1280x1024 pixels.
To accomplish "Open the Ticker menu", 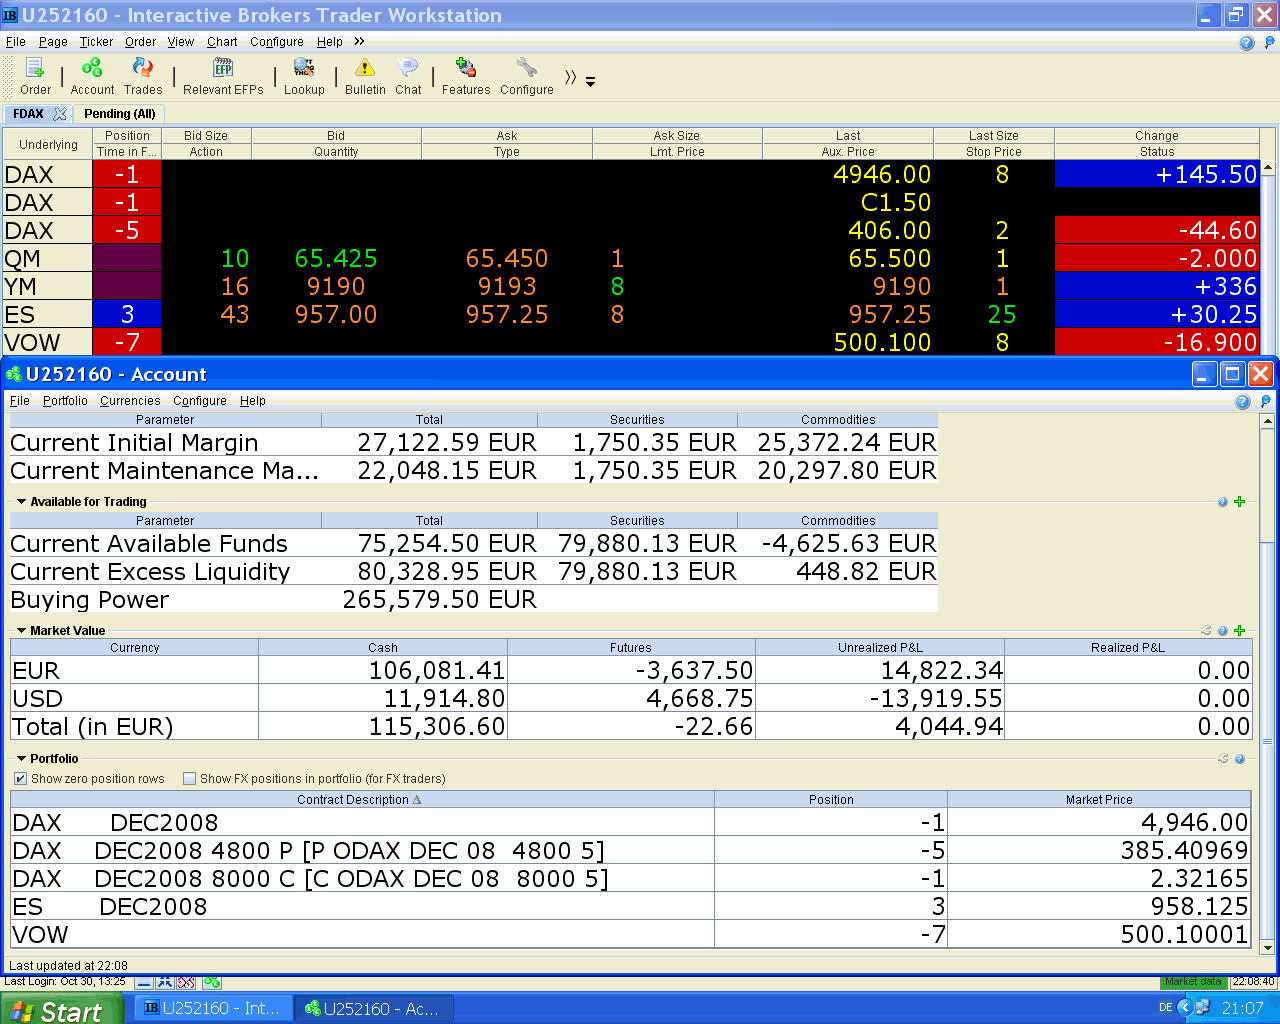I will pyautogui.click(x=96, y=42).
